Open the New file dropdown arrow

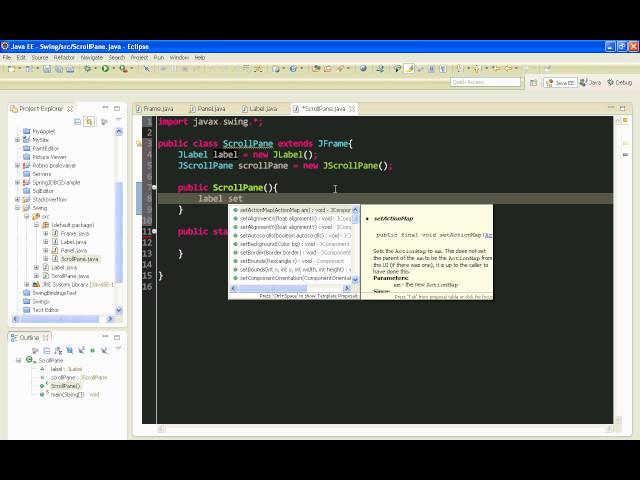tap(19, 69)
